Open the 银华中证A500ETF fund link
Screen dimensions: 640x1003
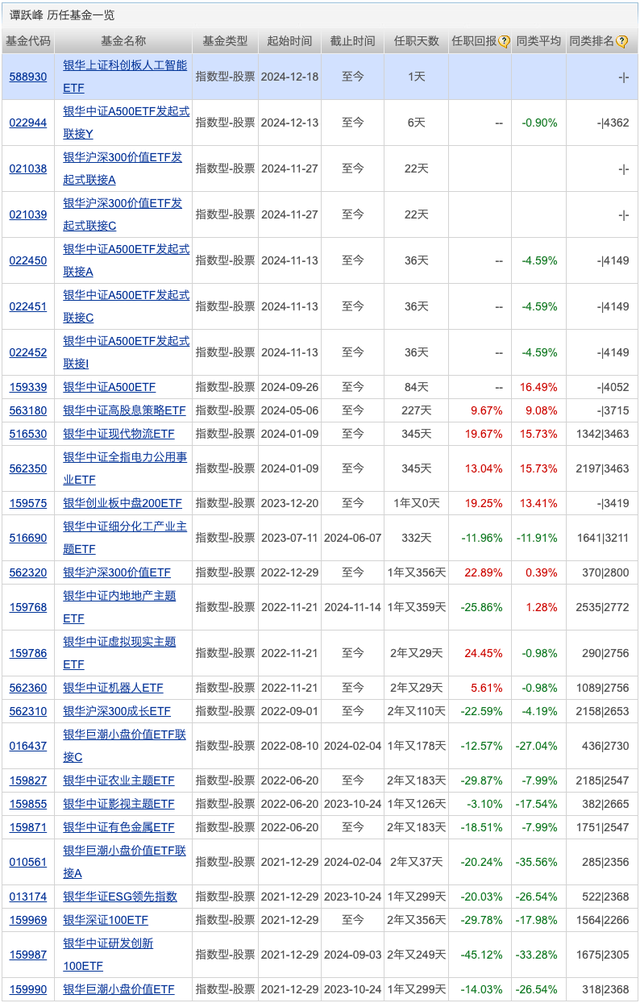point(109,388)
